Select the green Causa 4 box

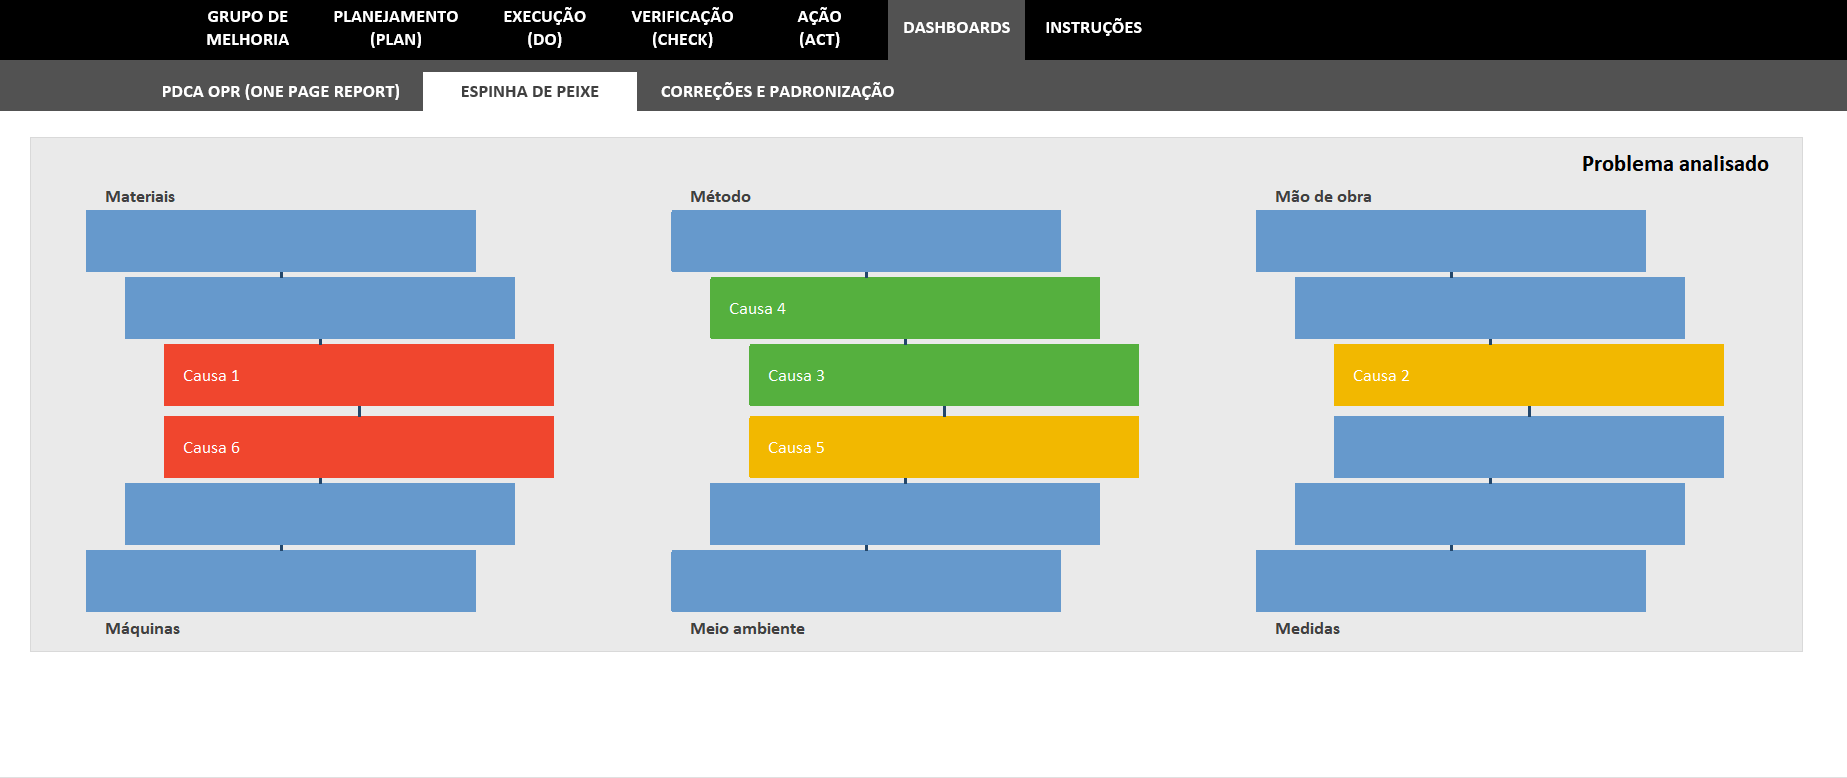904,308
